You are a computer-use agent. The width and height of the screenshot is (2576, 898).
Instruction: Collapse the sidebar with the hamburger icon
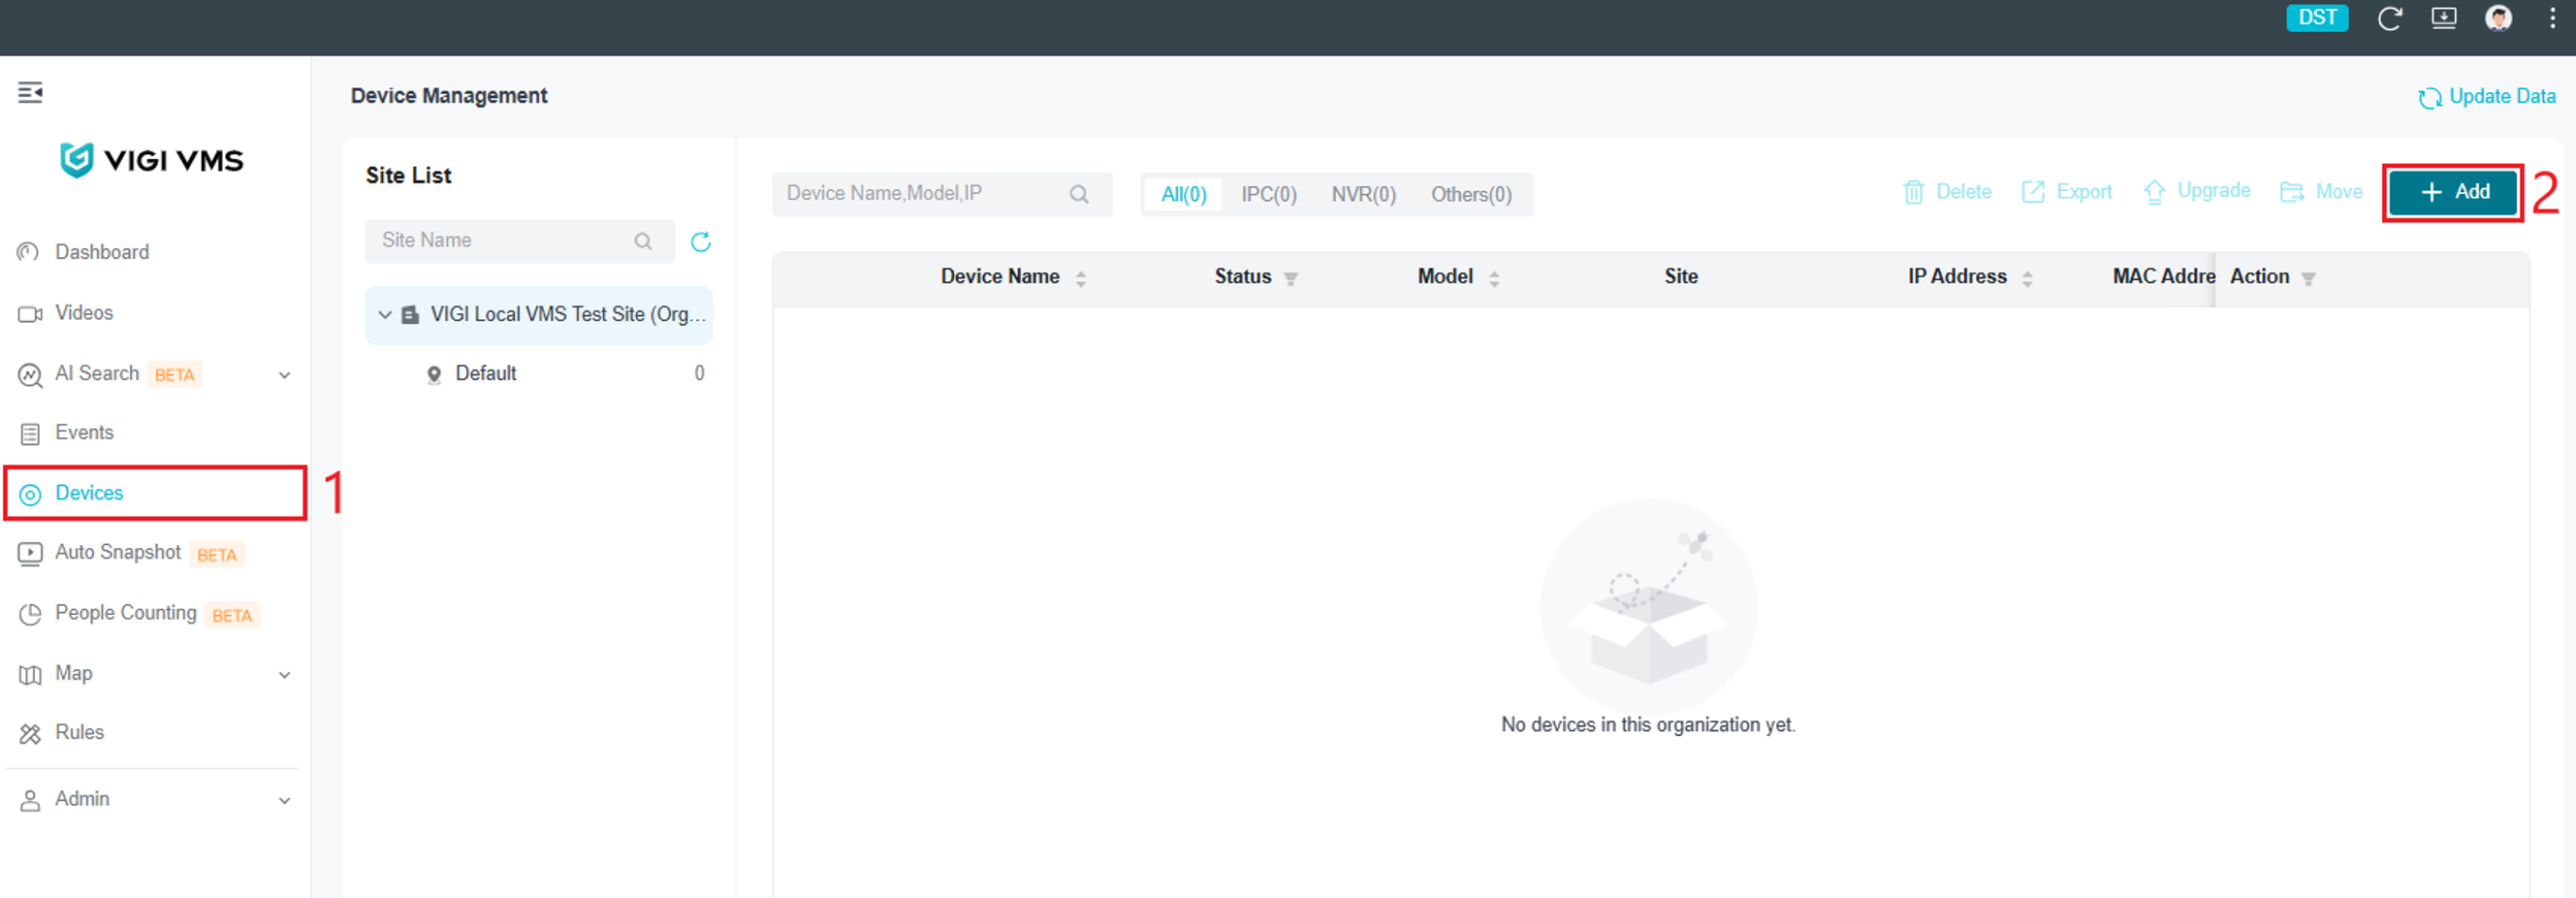coord(30,93)
